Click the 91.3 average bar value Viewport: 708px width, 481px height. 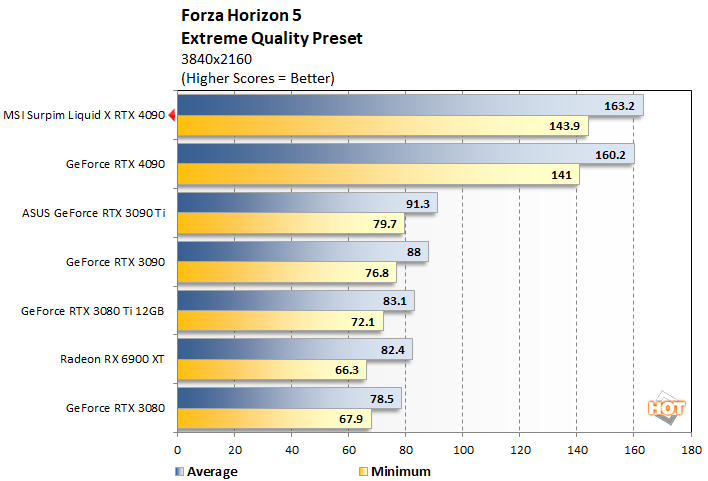418,204
